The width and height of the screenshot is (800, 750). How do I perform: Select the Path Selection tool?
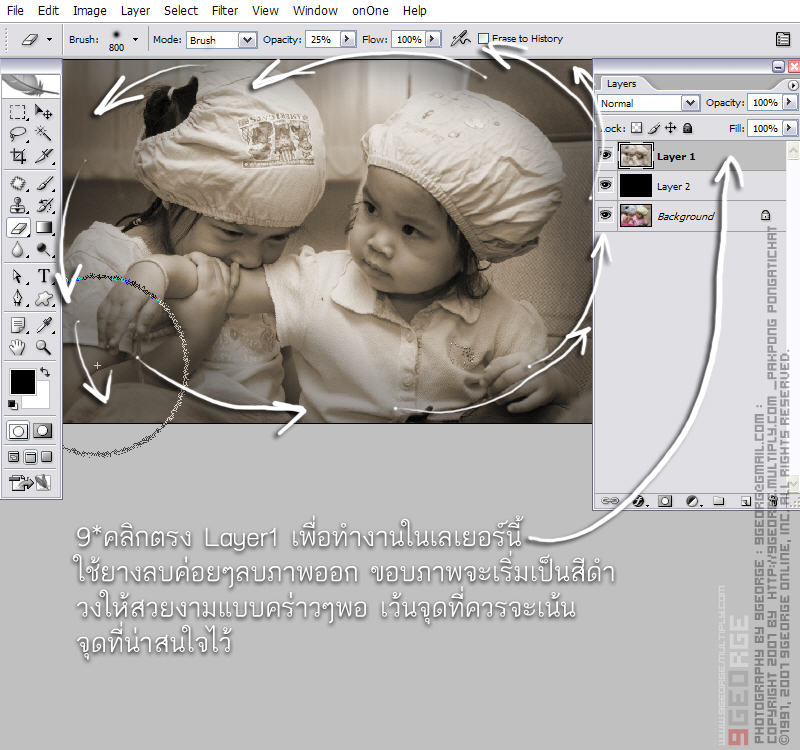click(x=18, y=276)
